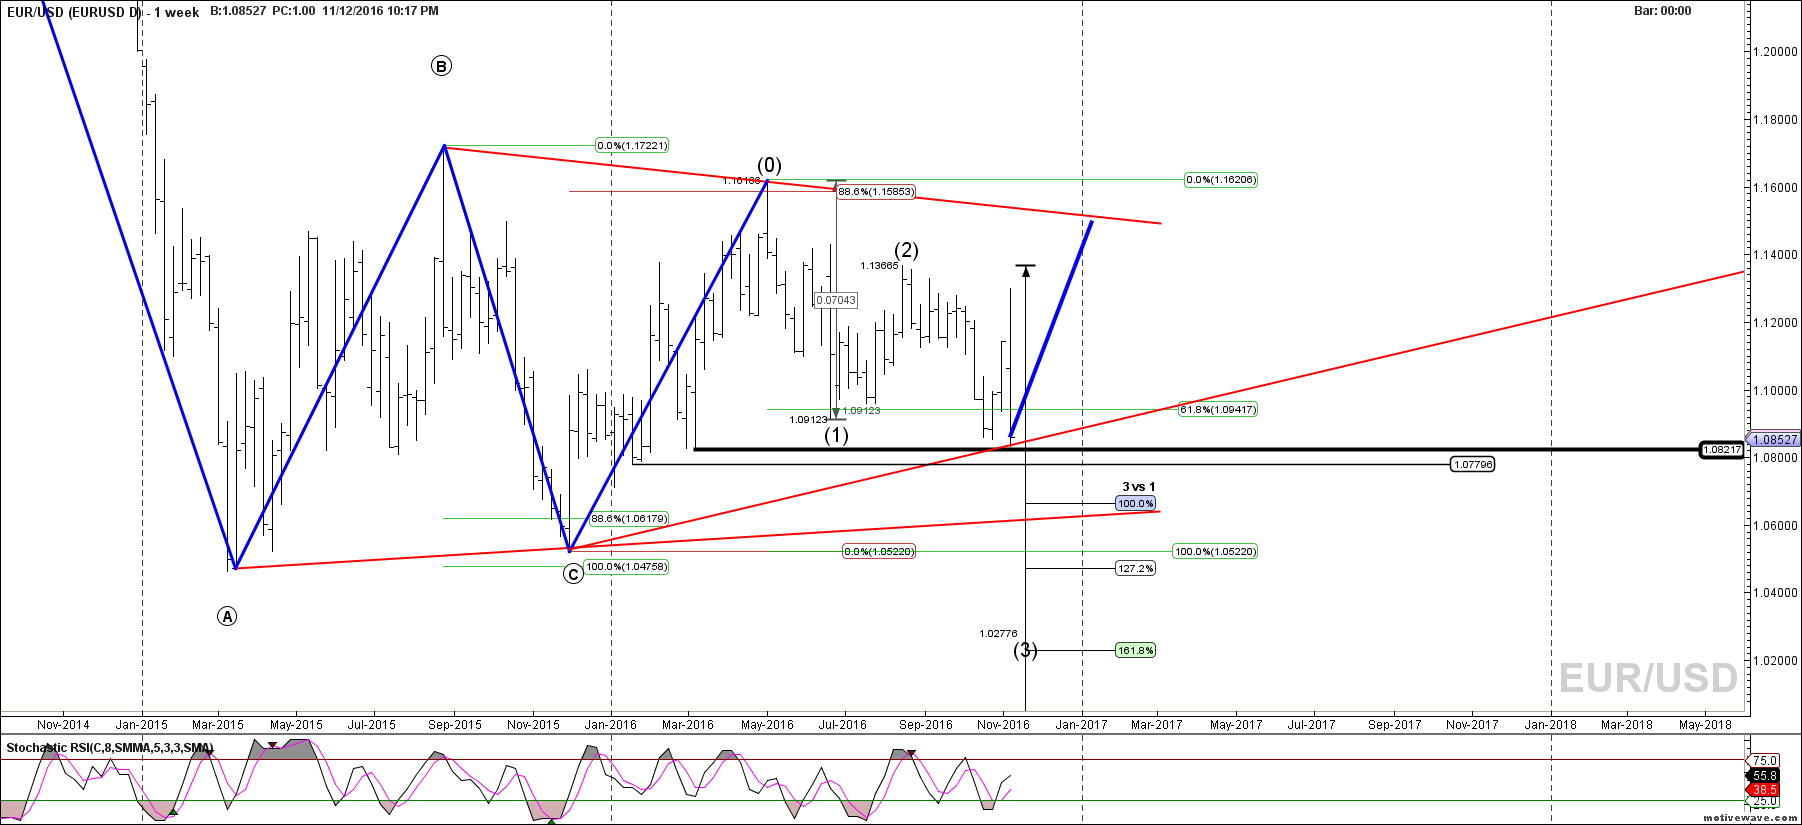Click the '3 vs 1' projection title
The height and width of the screenshot is (825, 1802).
1138,487
